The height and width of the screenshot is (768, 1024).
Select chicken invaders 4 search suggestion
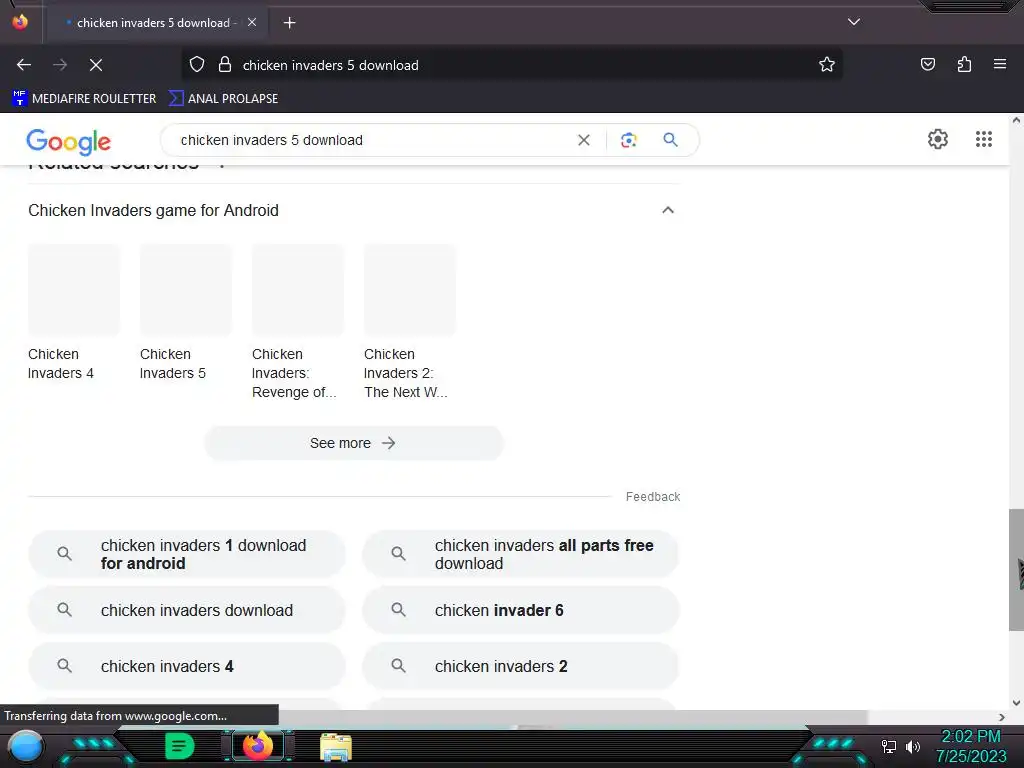(x=187, y=666)
